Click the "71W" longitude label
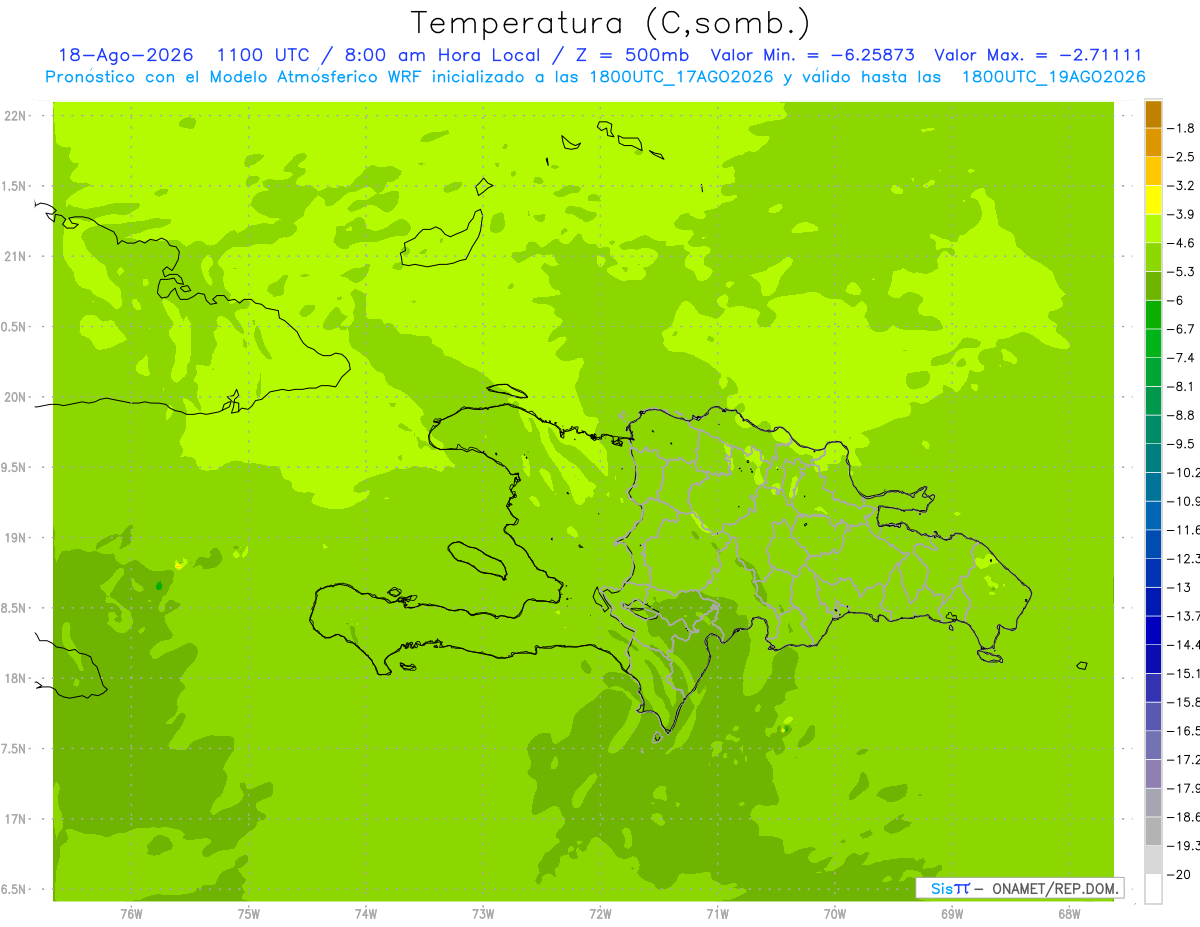Screen dimensions: 1200x927 point(717,913)
